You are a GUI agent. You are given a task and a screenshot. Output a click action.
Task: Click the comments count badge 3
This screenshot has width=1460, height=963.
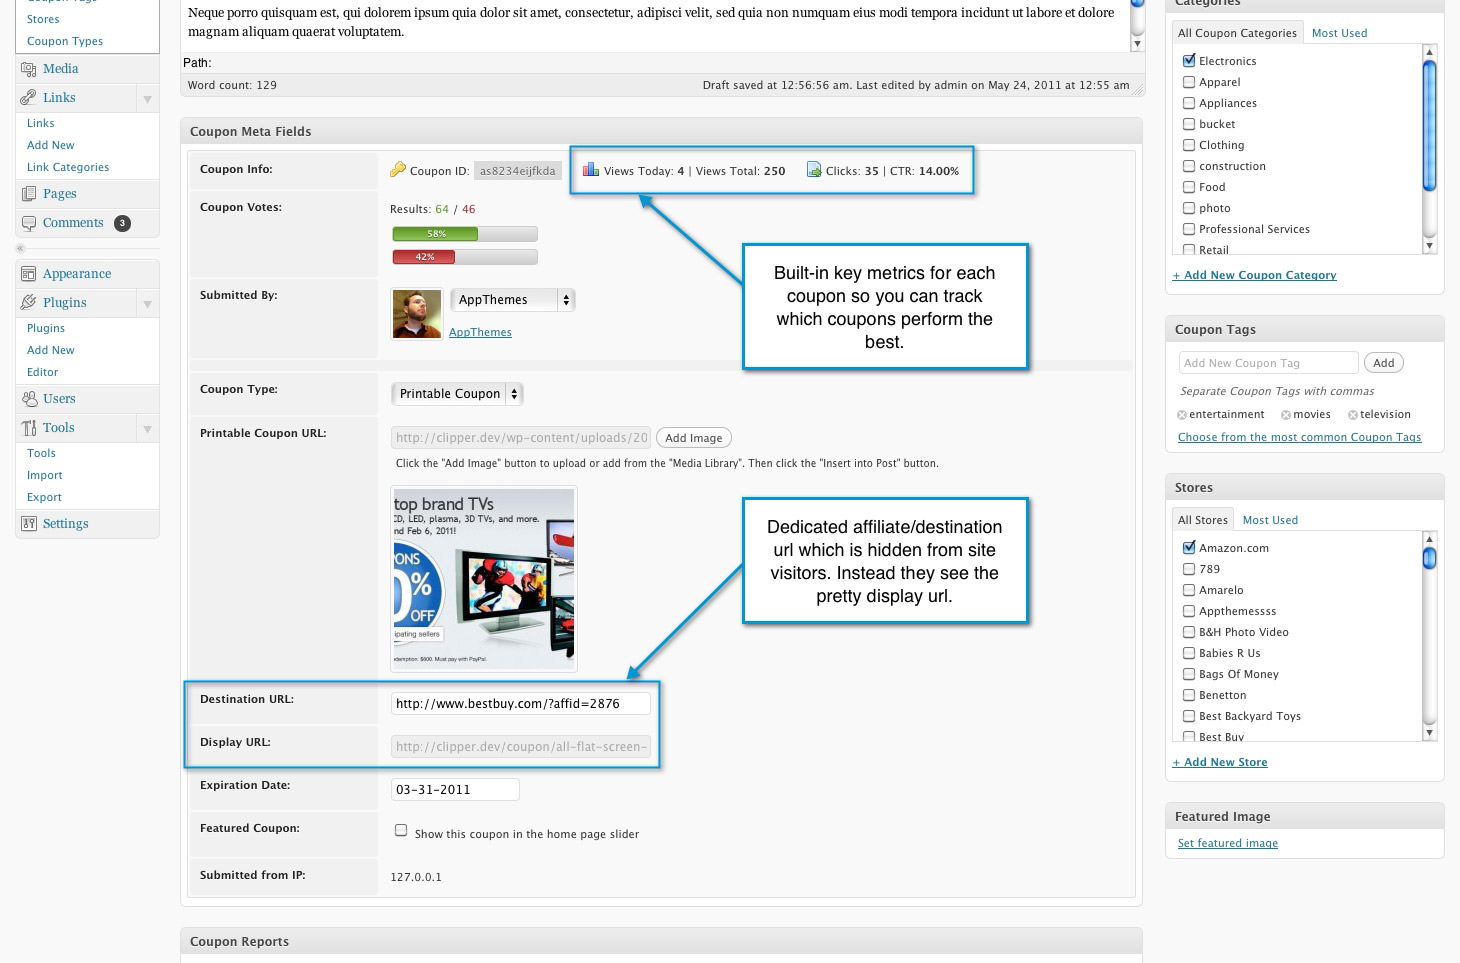pos(122,223)
